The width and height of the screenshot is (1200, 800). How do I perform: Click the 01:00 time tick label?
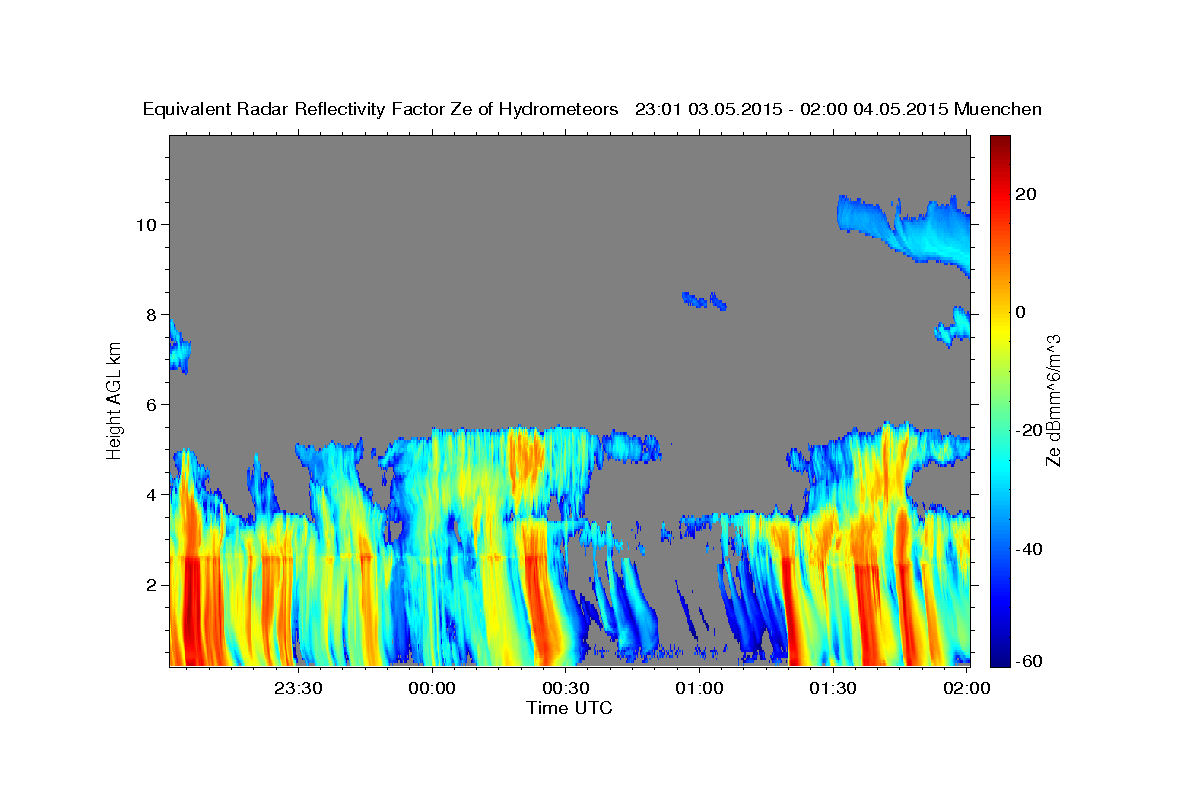pos(699,688)
